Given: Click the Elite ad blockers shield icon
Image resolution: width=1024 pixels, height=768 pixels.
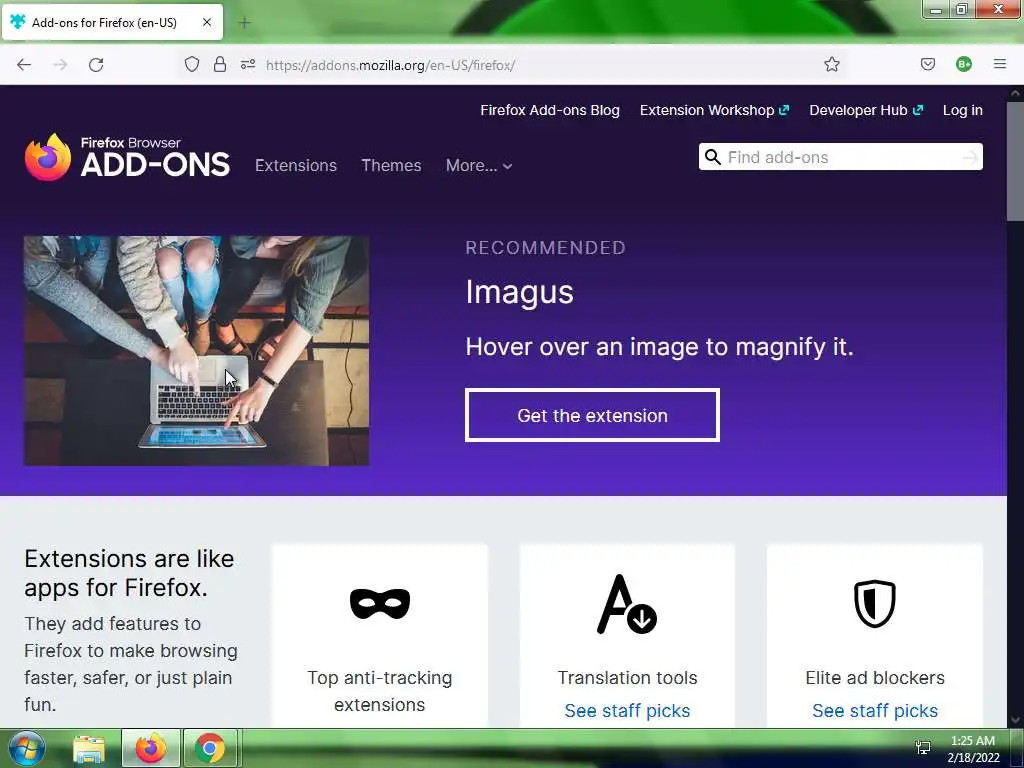Looking at the screenshot, I should point(874,603).
